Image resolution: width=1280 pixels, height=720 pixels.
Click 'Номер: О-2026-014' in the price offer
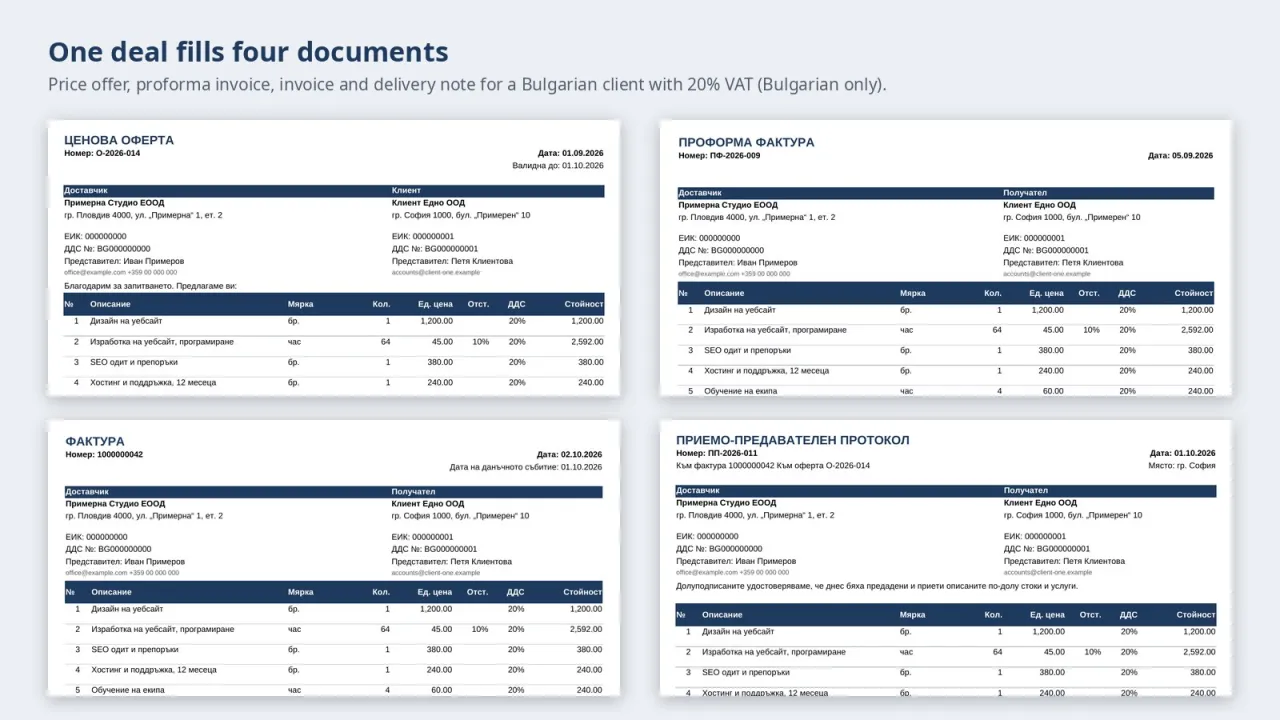[x=102, y=153]
